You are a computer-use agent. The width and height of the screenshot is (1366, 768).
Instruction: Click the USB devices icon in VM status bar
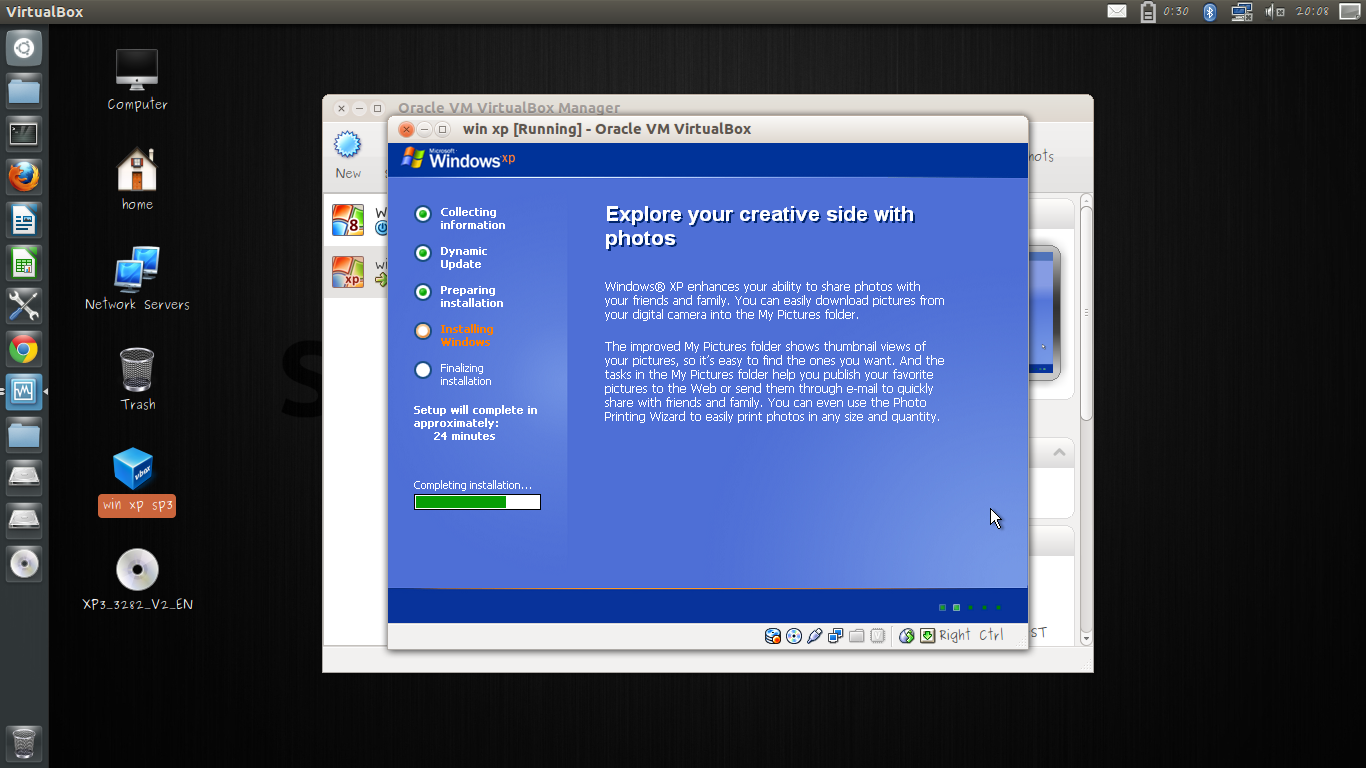814,635
